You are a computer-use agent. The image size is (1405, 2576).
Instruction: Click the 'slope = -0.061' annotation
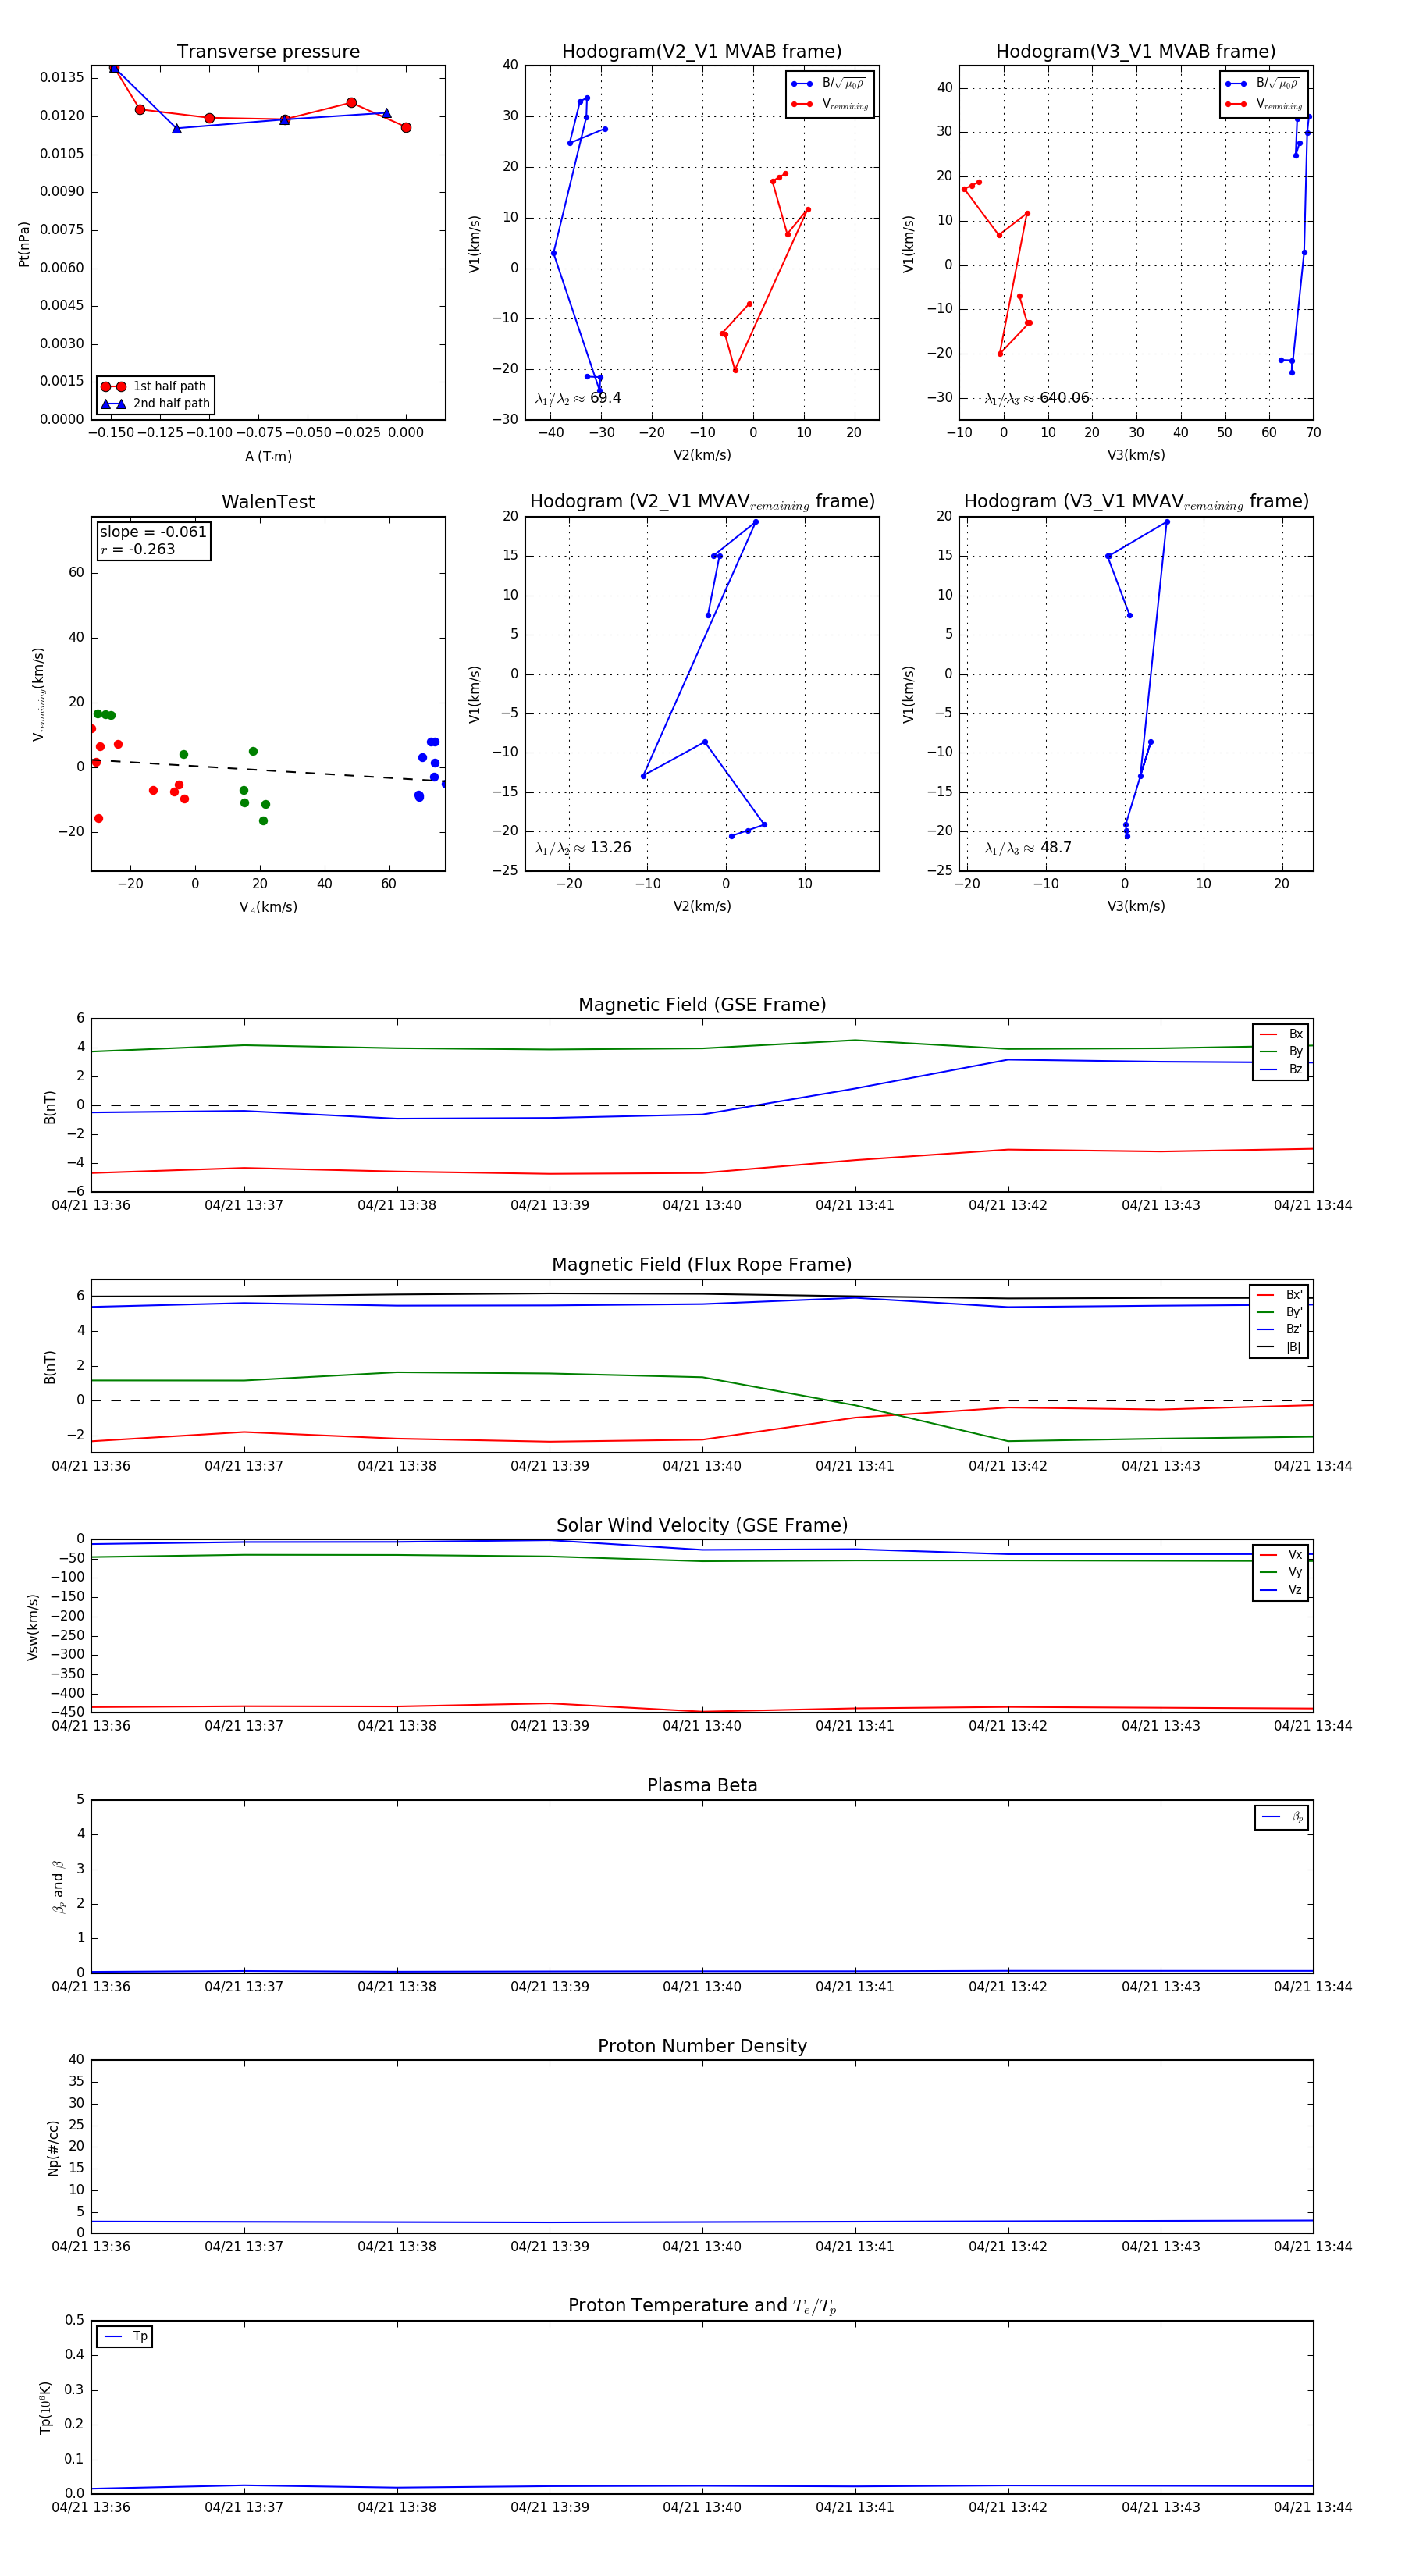click(x=153, y=532)
